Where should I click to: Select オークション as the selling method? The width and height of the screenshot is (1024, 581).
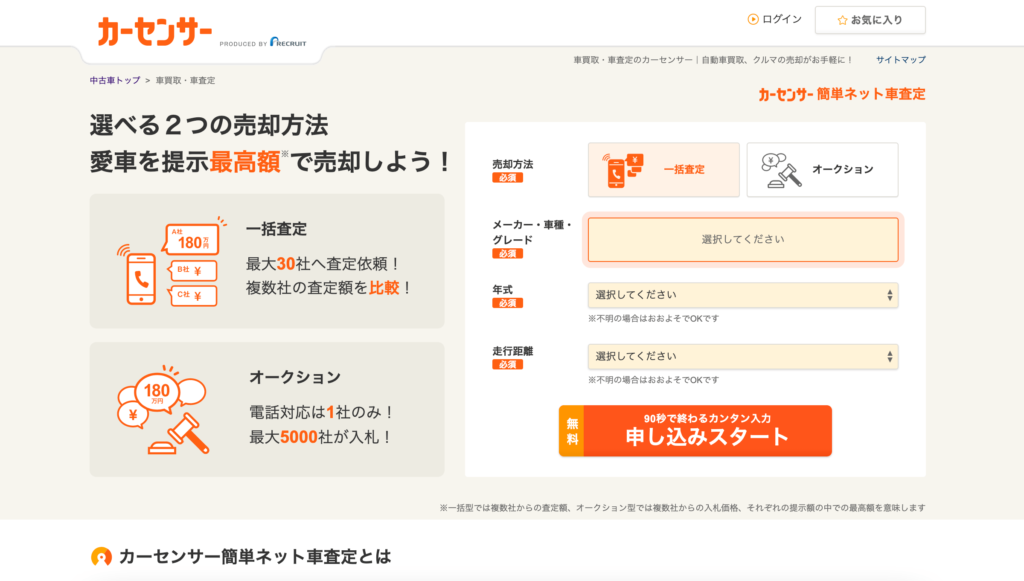(x=822, y=170)
